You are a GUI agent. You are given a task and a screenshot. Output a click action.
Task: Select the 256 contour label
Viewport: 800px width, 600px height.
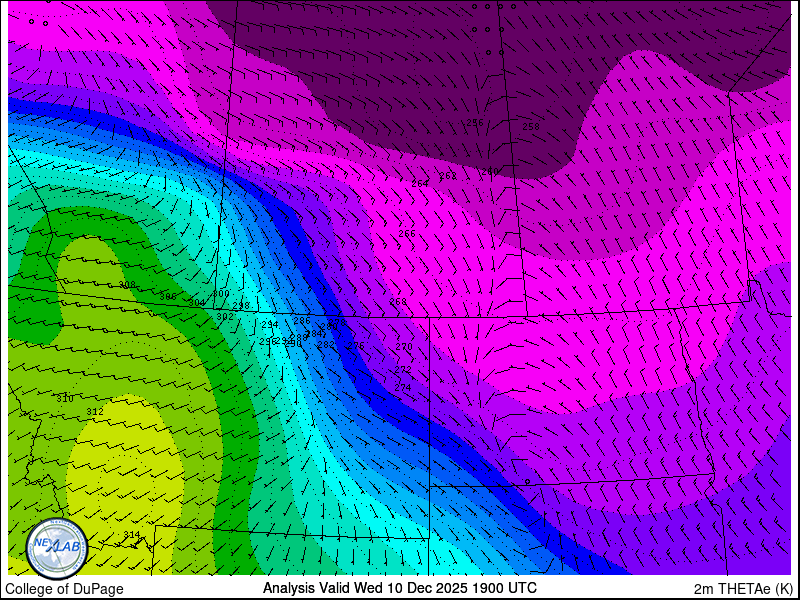click(475, 122)
